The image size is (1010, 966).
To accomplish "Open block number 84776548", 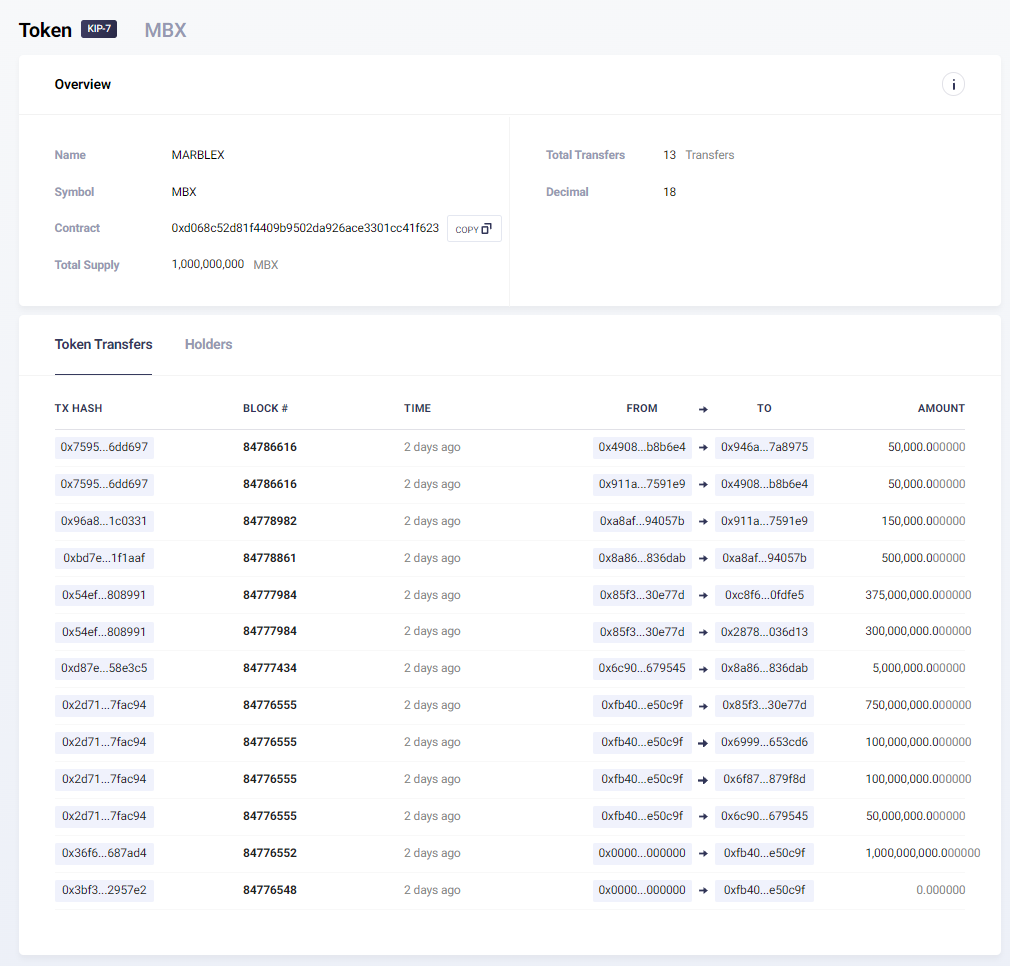I will click(270, 890).
